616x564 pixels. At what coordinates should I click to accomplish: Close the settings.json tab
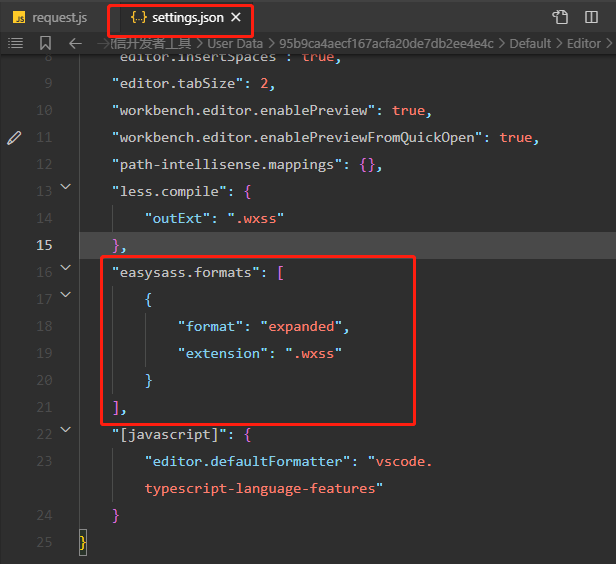(236, 17)
